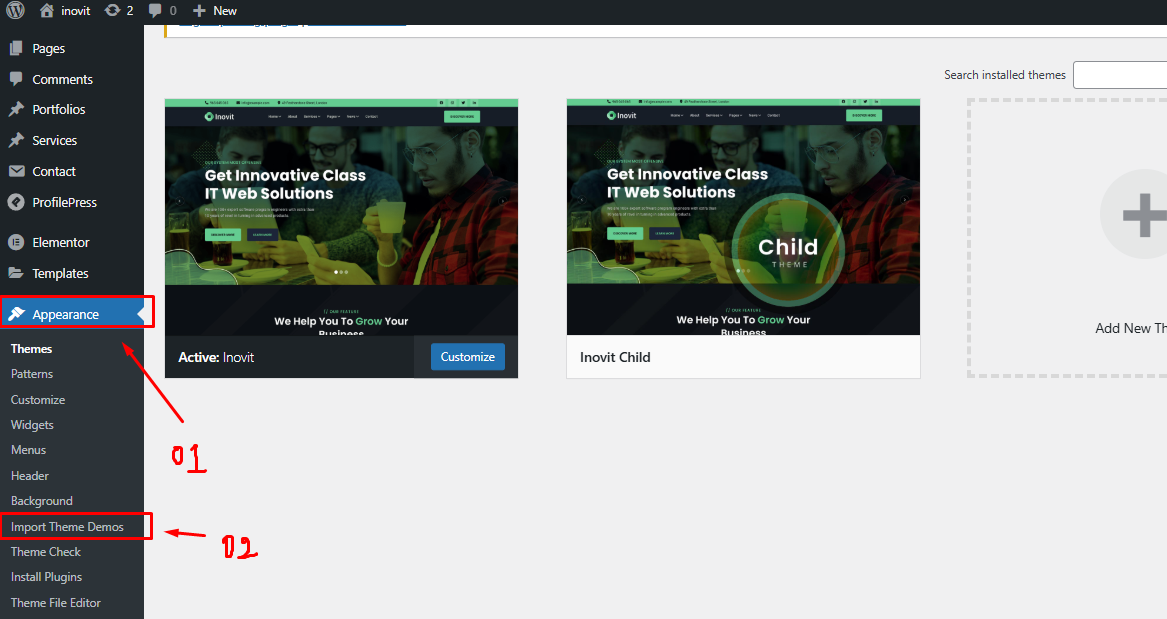Click the Comments sidebar icon
The height and width of the screenshot is (619, 1167).
tap(16, 79)
